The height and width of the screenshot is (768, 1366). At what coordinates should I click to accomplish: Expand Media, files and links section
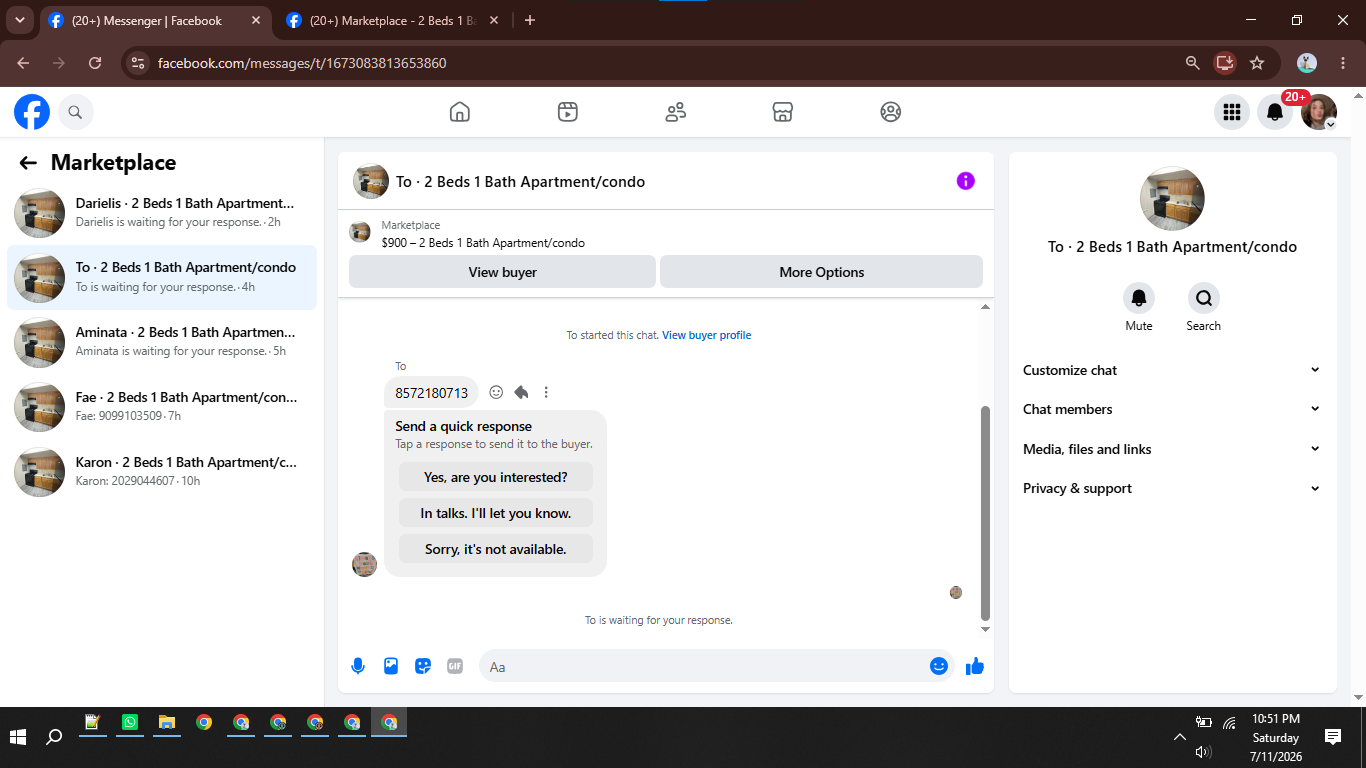click(x=1172, y=449)
